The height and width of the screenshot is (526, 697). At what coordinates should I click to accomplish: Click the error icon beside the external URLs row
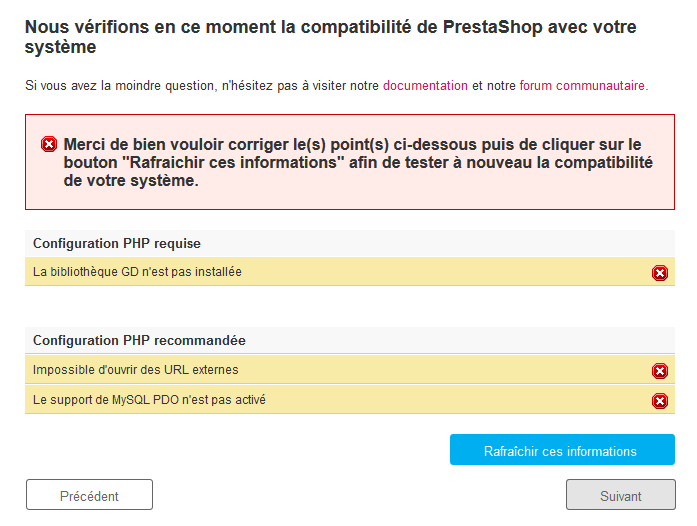tap(660, 371)
